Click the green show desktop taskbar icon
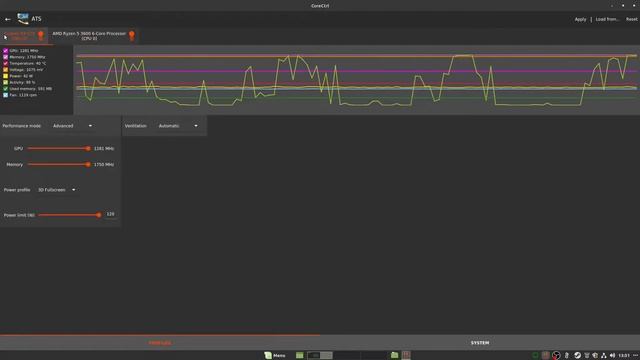 [300, 355]
